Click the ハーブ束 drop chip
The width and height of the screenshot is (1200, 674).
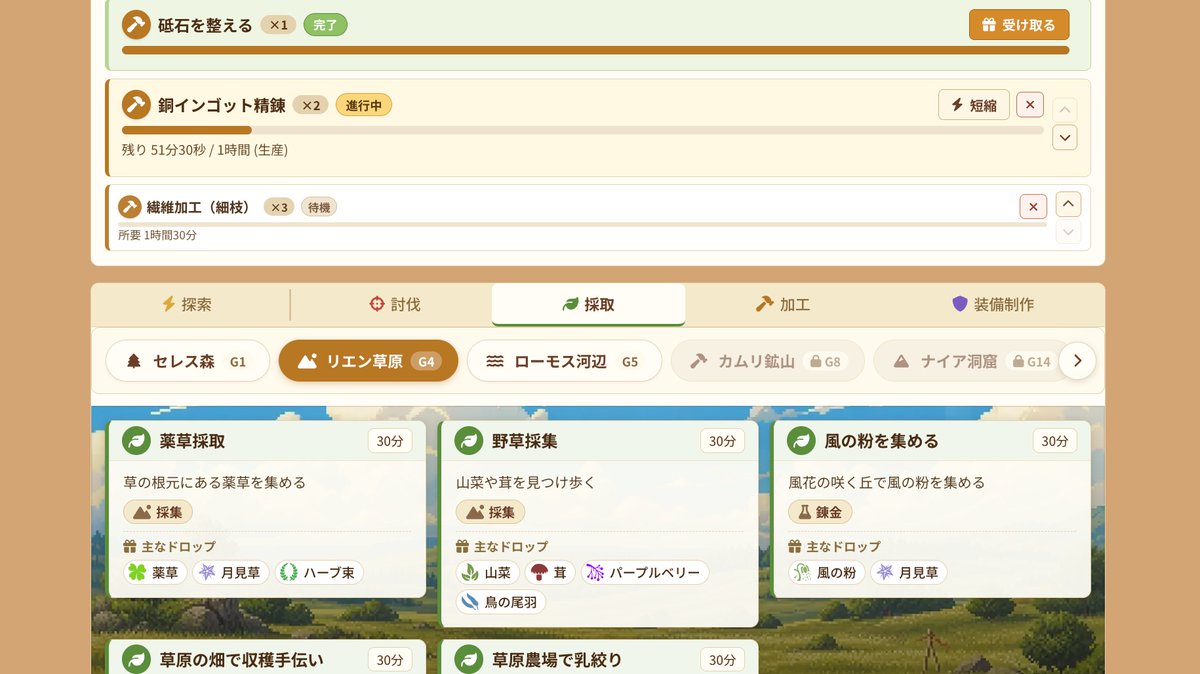point(319,573)
